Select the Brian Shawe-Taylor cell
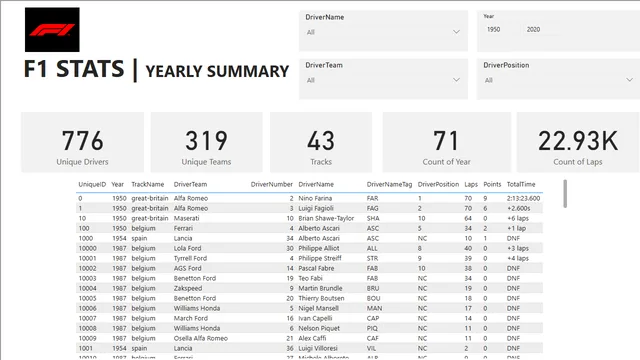Viewport: 640px width, 360px height. [326, 218]
